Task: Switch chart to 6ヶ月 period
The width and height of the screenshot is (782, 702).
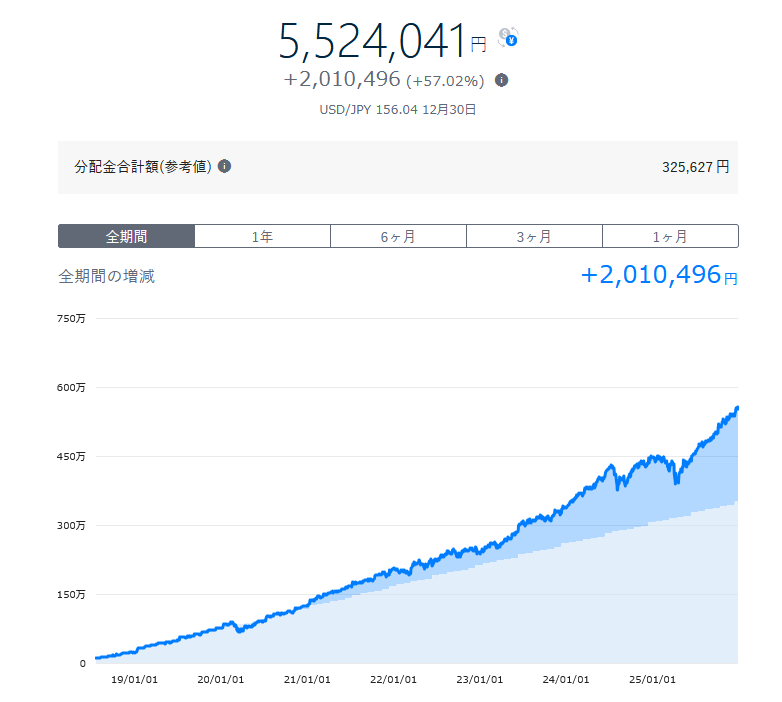Action: click(398, 236)
